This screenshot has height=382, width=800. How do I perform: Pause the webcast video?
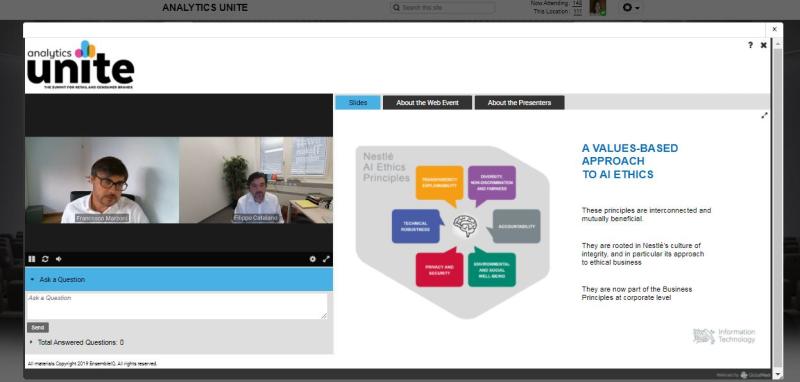tap(32, 259)
